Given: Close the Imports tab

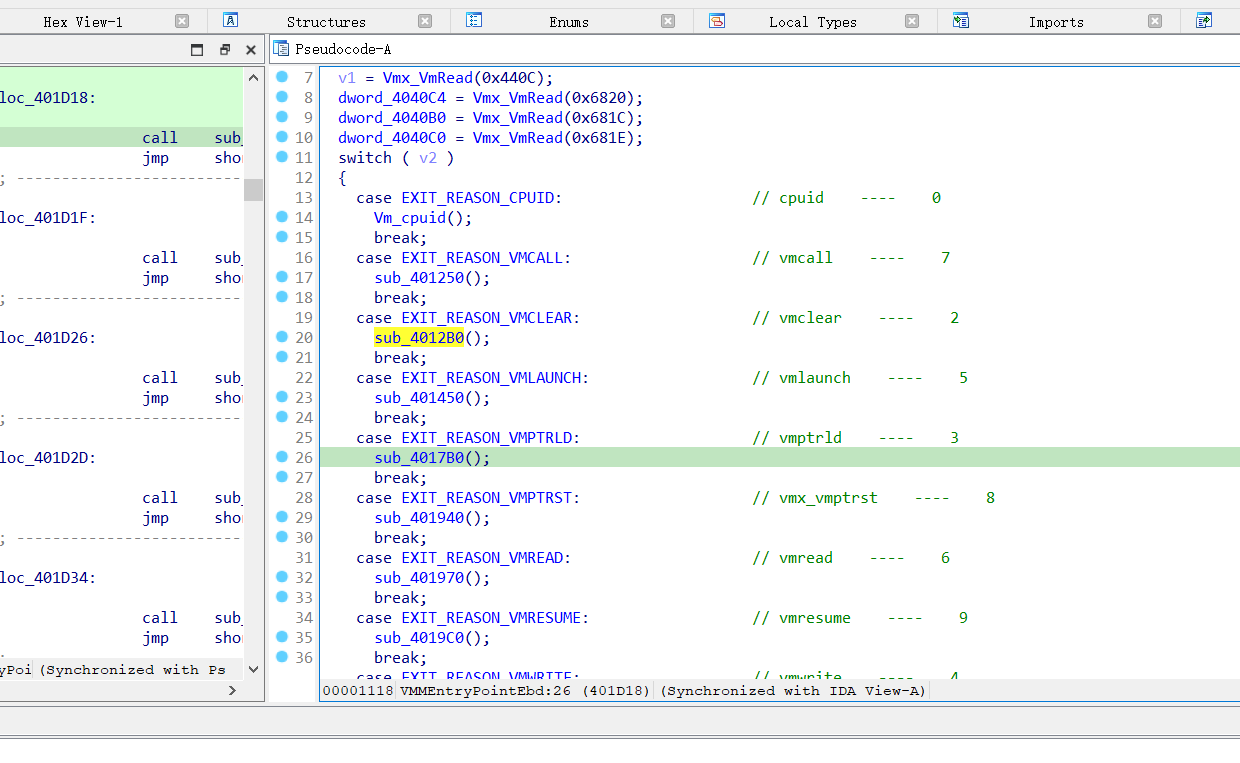Looking at the screenshot, I should 1155,21.
